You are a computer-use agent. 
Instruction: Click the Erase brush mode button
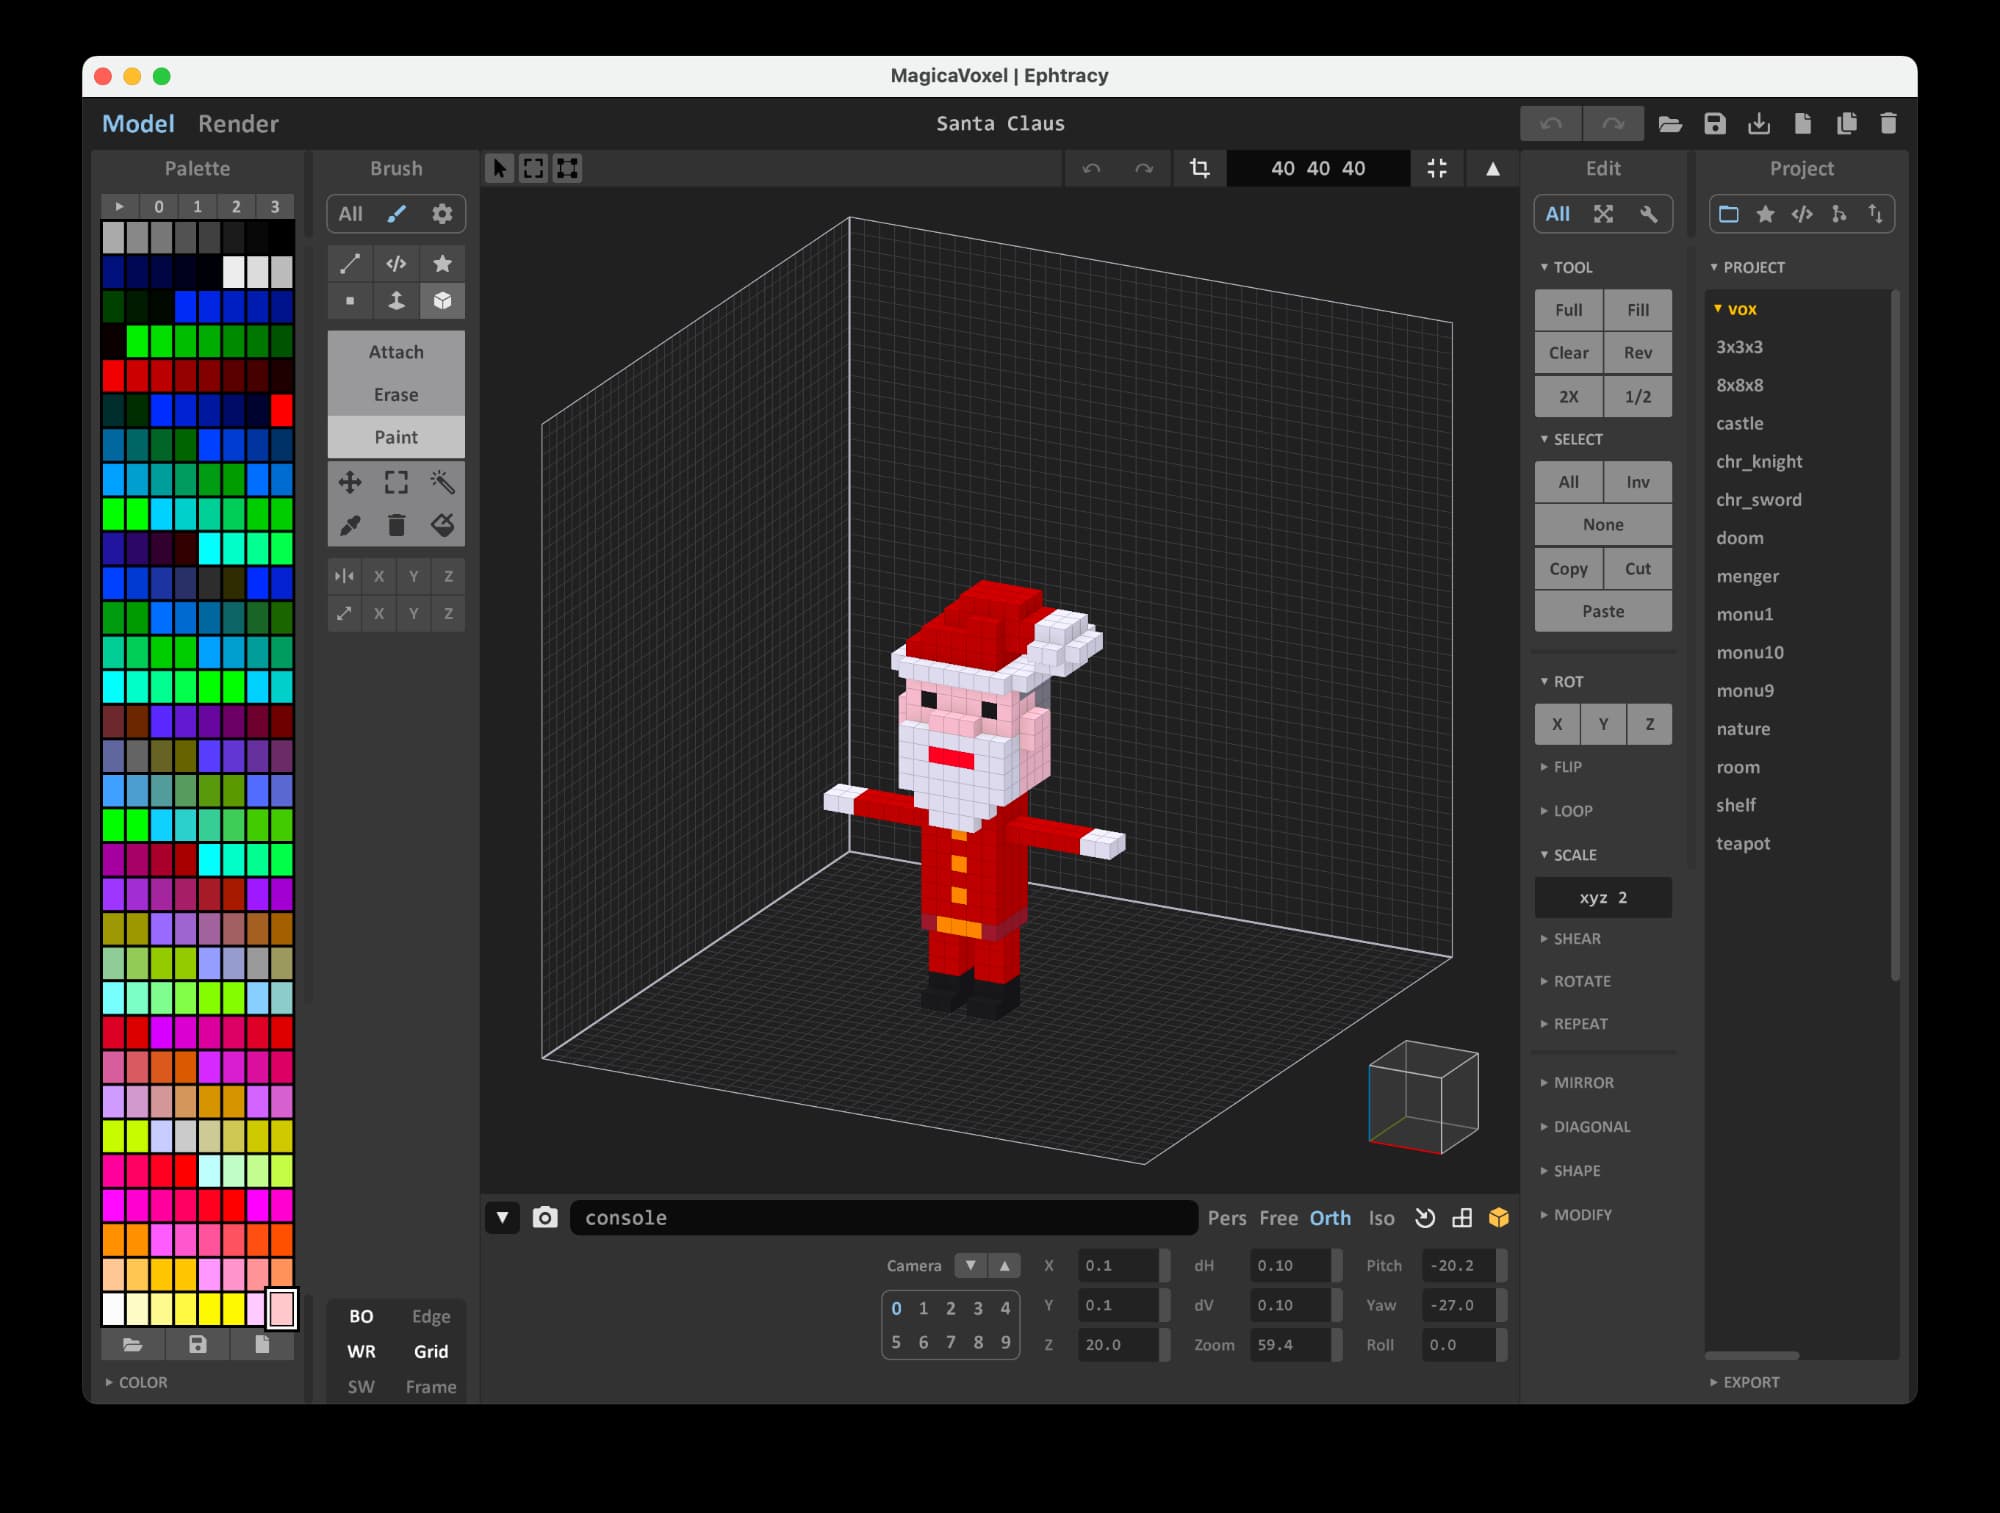396,394
